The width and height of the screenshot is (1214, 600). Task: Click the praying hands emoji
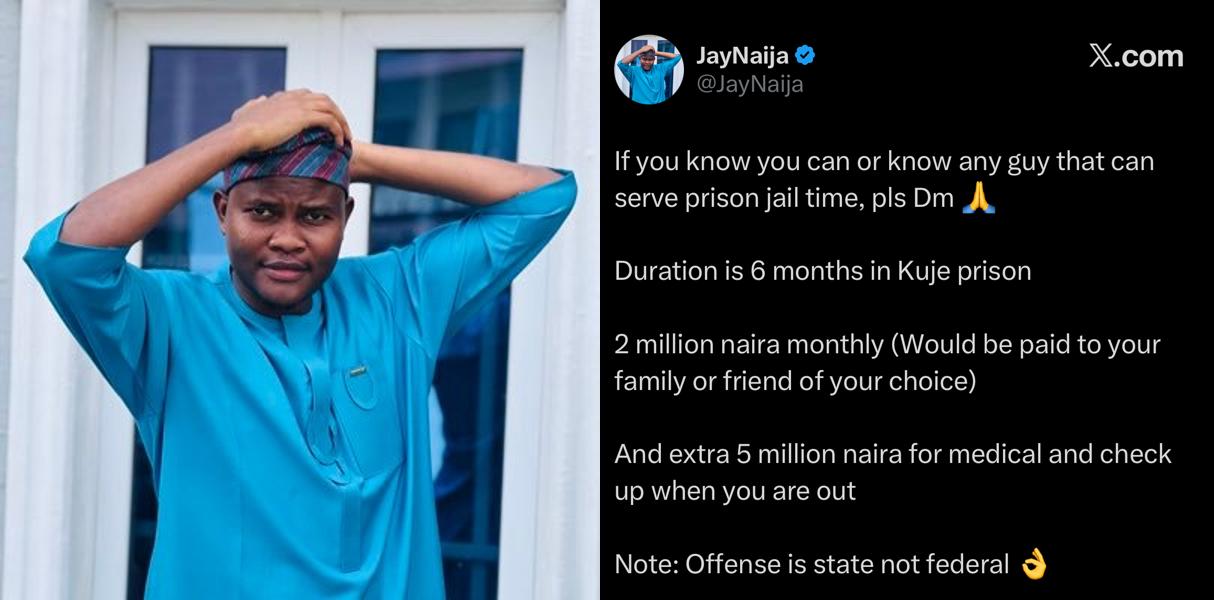978,199
